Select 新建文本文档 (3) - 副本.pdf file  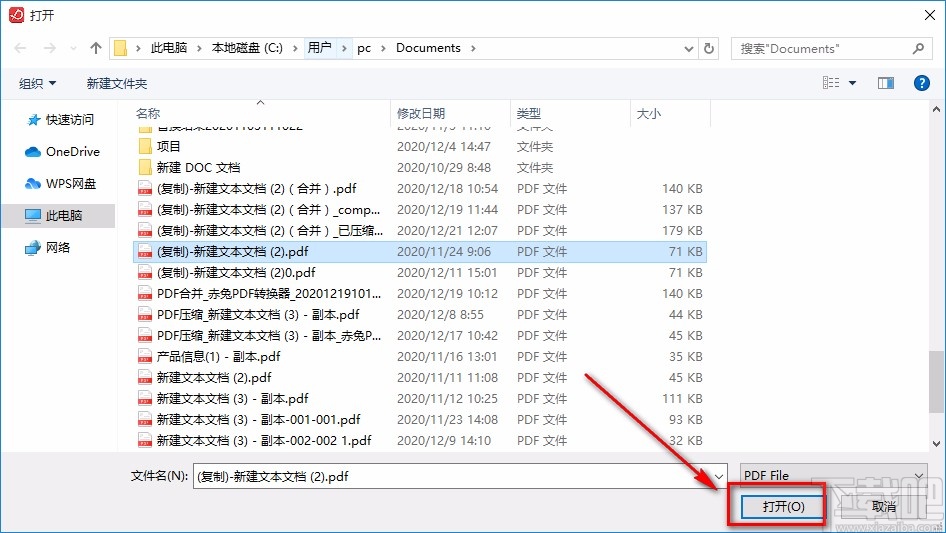pos(419,399)
